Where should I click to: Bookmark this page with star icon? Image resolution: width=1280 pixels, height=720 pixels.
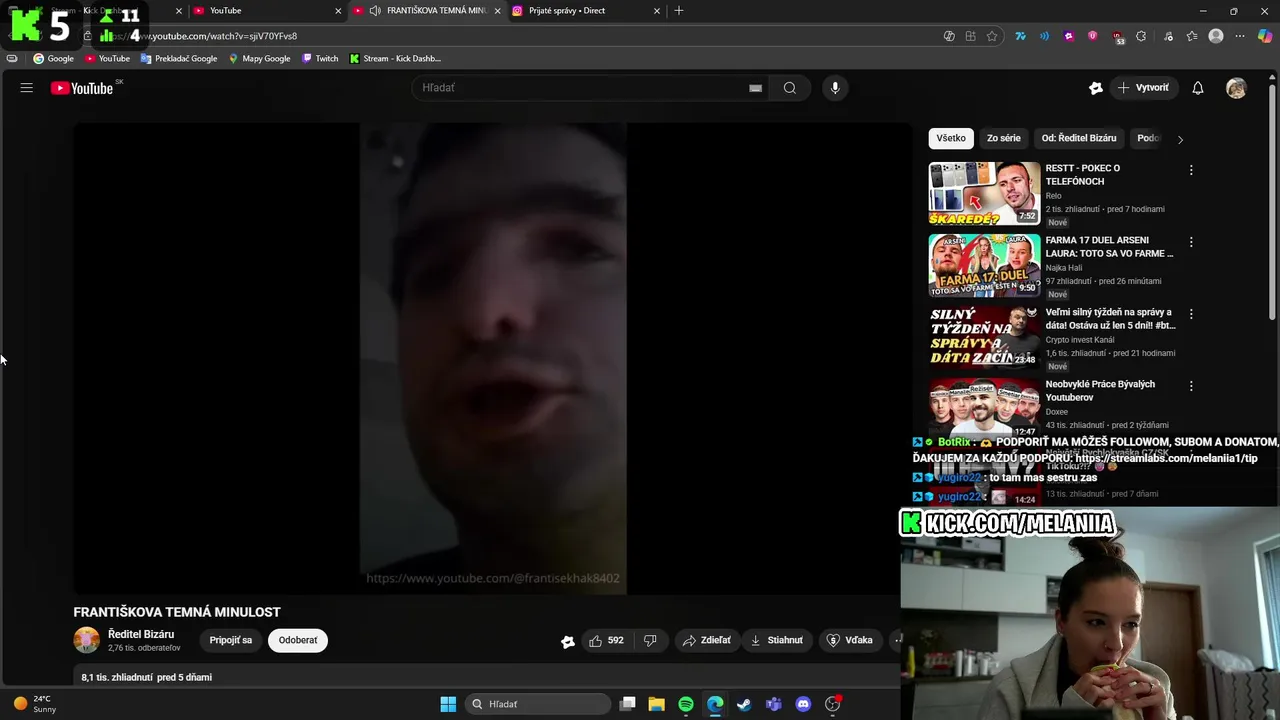[x=992, y=36]
